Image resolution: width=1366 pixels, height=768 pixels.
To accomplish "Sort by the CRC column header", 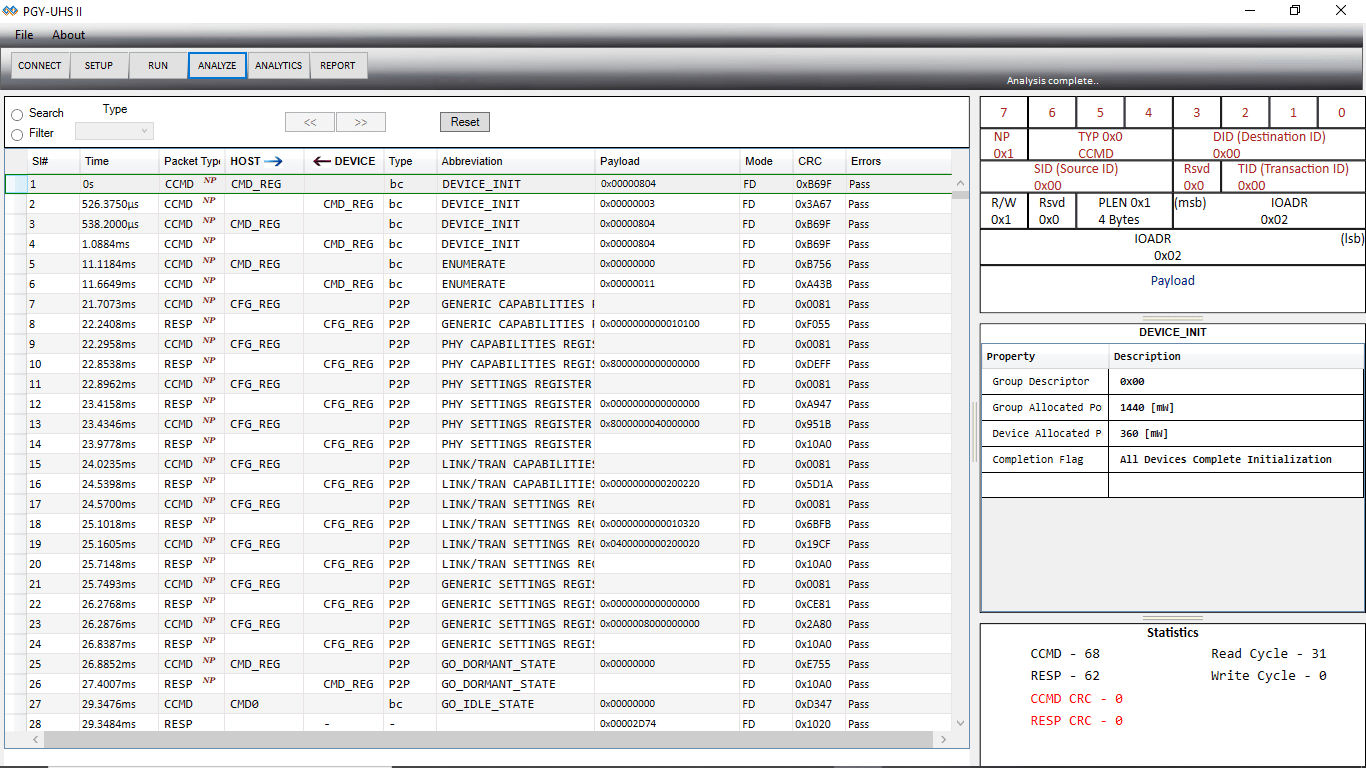I will coord(810,161).
